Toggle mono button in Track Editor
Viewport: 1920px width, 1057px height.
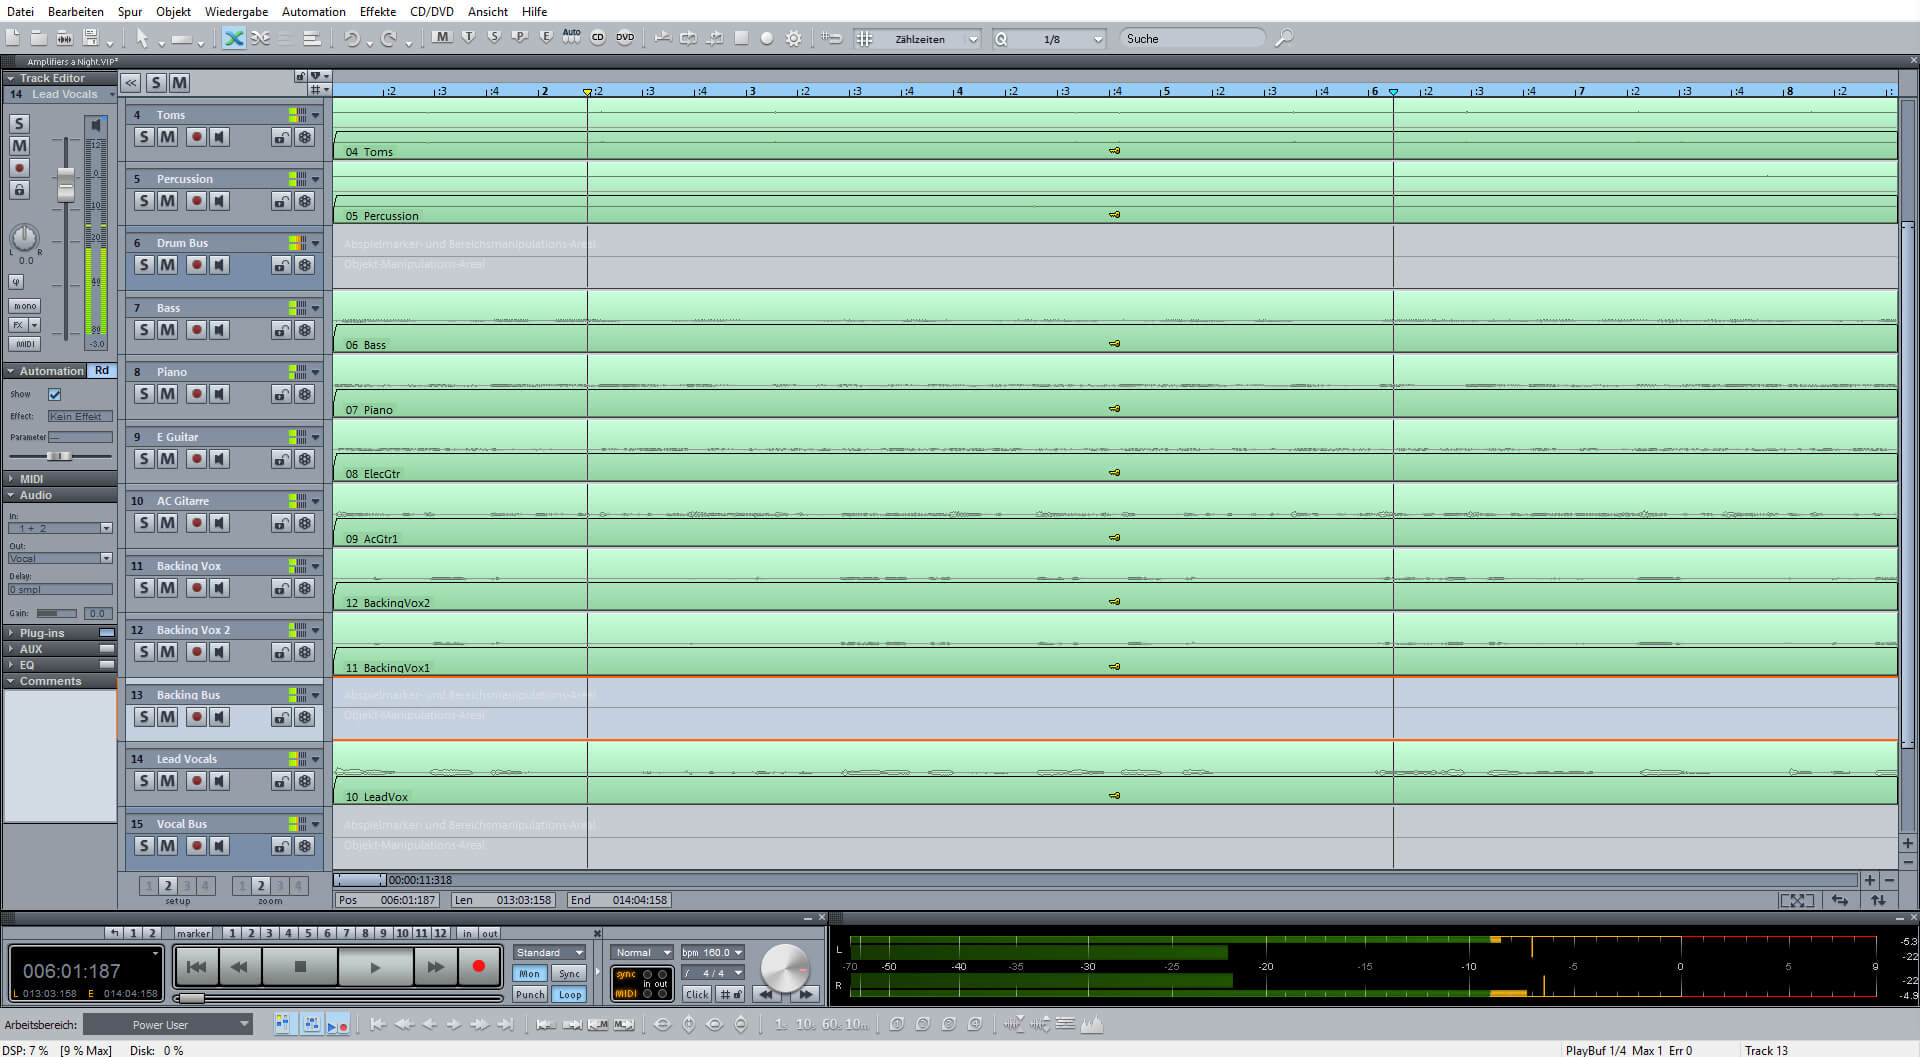25,306
